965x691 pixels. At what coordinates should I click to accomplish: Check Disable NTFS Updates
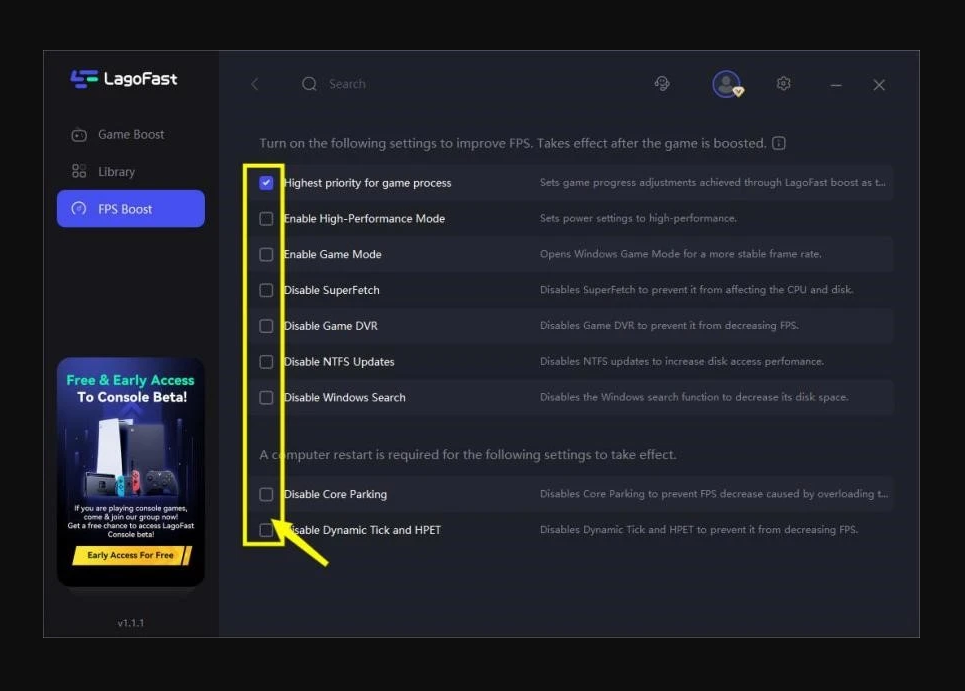[x=266, y=362]
